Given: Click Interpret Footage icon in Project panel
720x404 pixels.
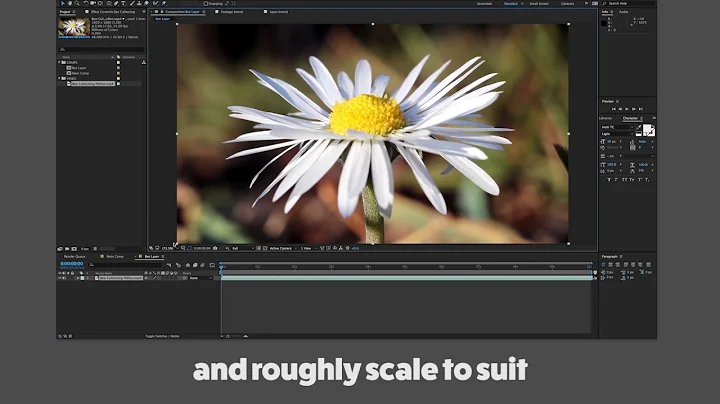Looking at the screenshot, I should pos(60,249).
